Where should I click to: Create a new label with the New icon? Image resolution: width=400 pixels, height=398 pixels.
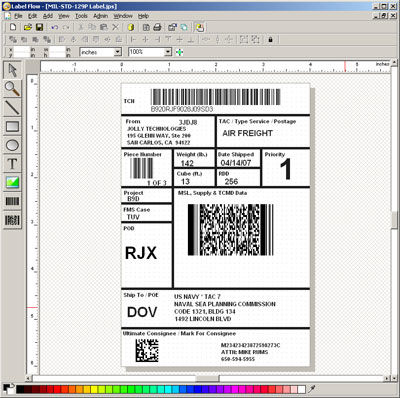coord(13,27)
